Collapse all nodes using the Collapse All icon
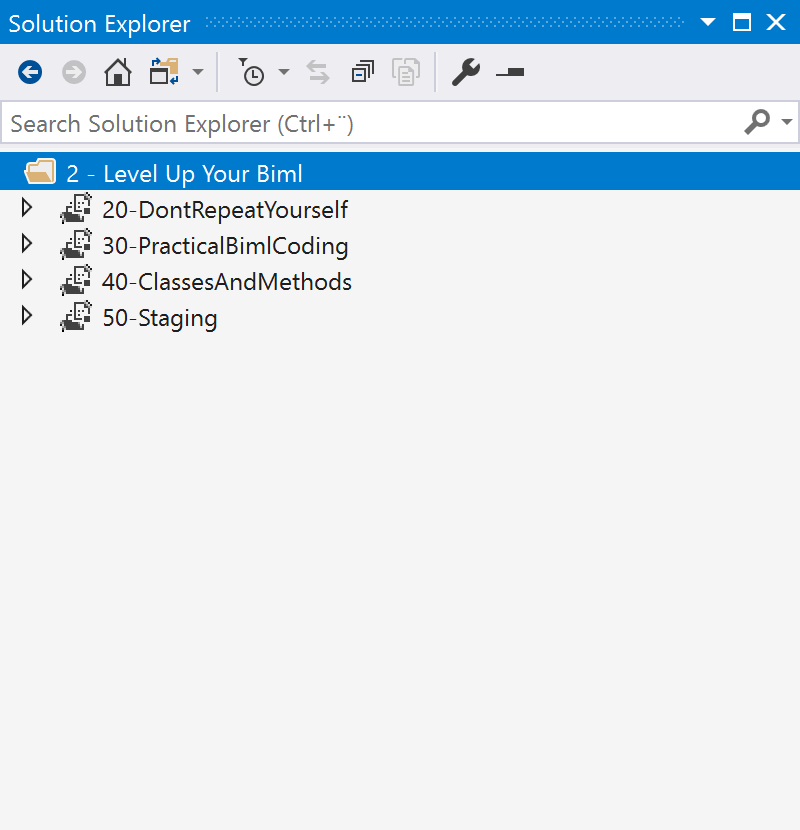Viewport: 800px width, 830px height. [362, 72]
